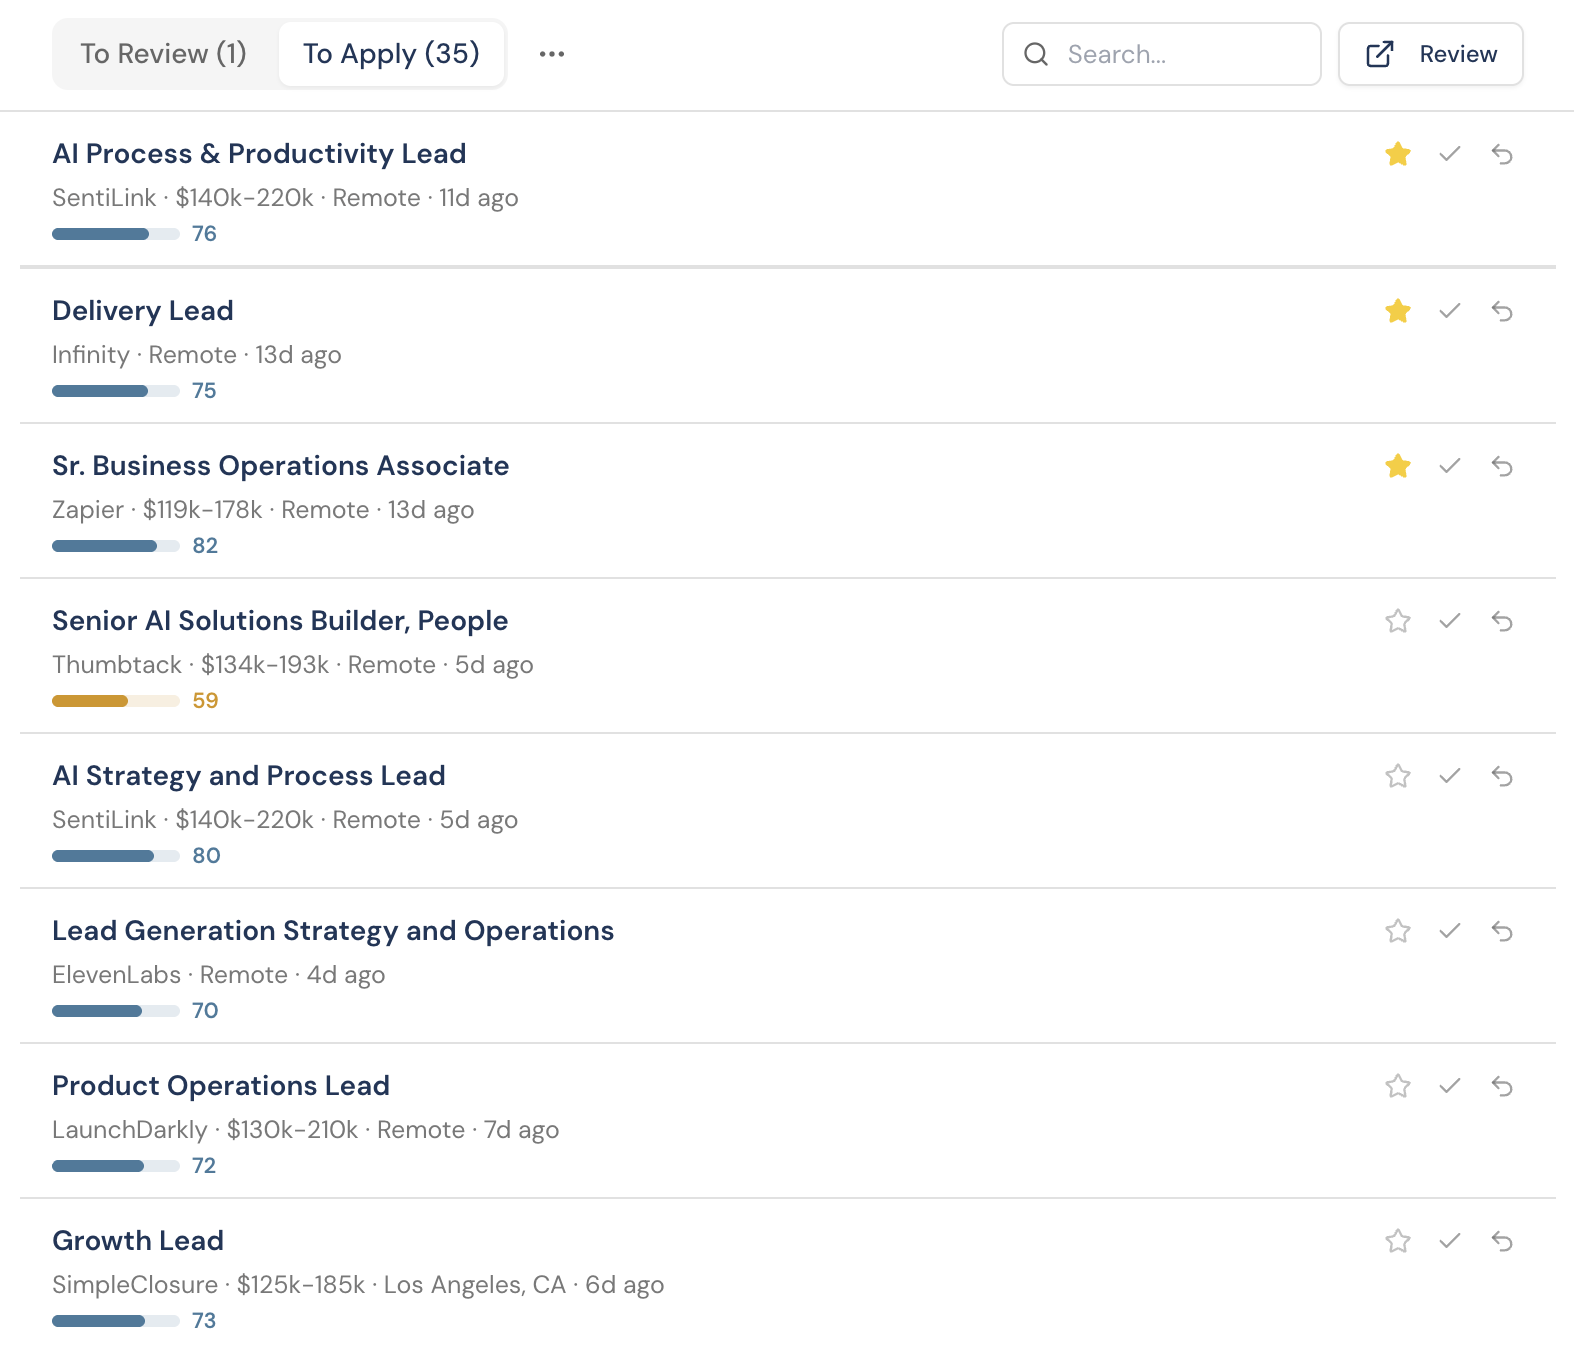
Task: Click checkmark for Senior AI Solutions Builder
Action: pos(1450,621)
